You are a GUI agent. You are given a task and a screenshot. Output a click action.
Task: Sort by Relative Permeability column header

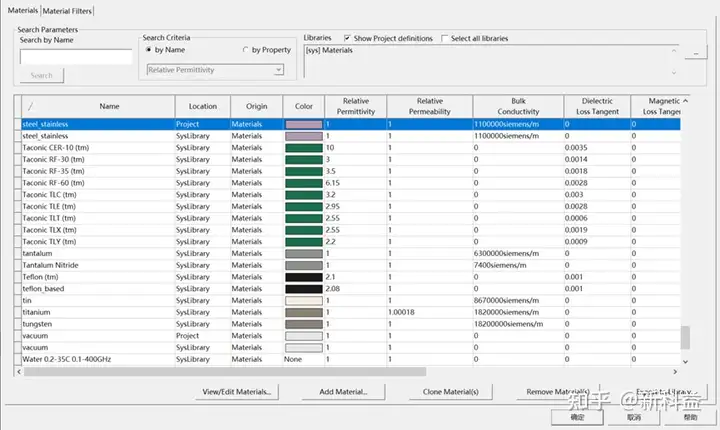point(429,106)
